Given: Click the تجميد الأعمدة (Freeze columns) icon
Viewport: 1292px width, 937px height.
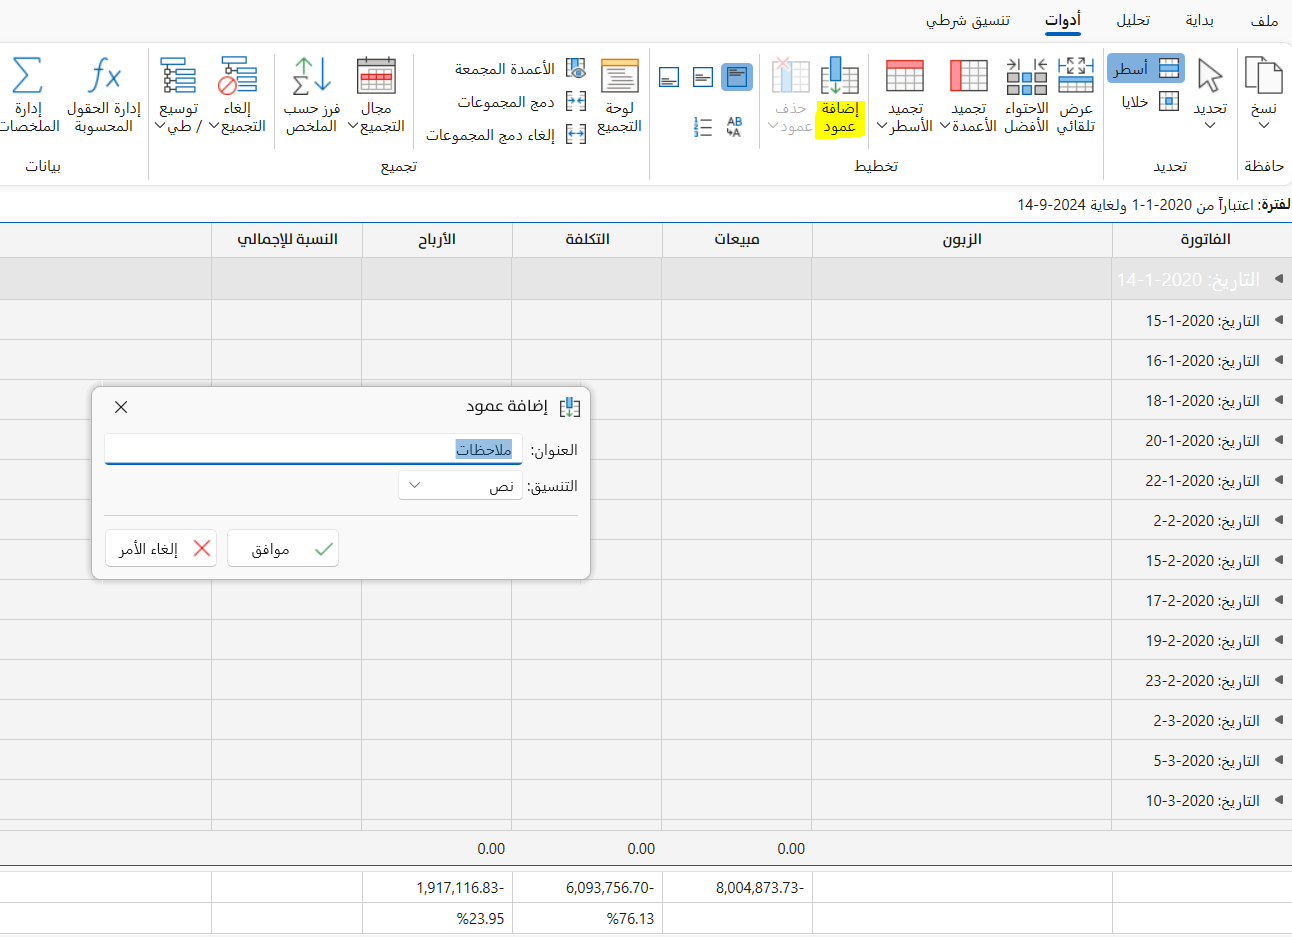Looking at the screenshot, I should point(968,78).
